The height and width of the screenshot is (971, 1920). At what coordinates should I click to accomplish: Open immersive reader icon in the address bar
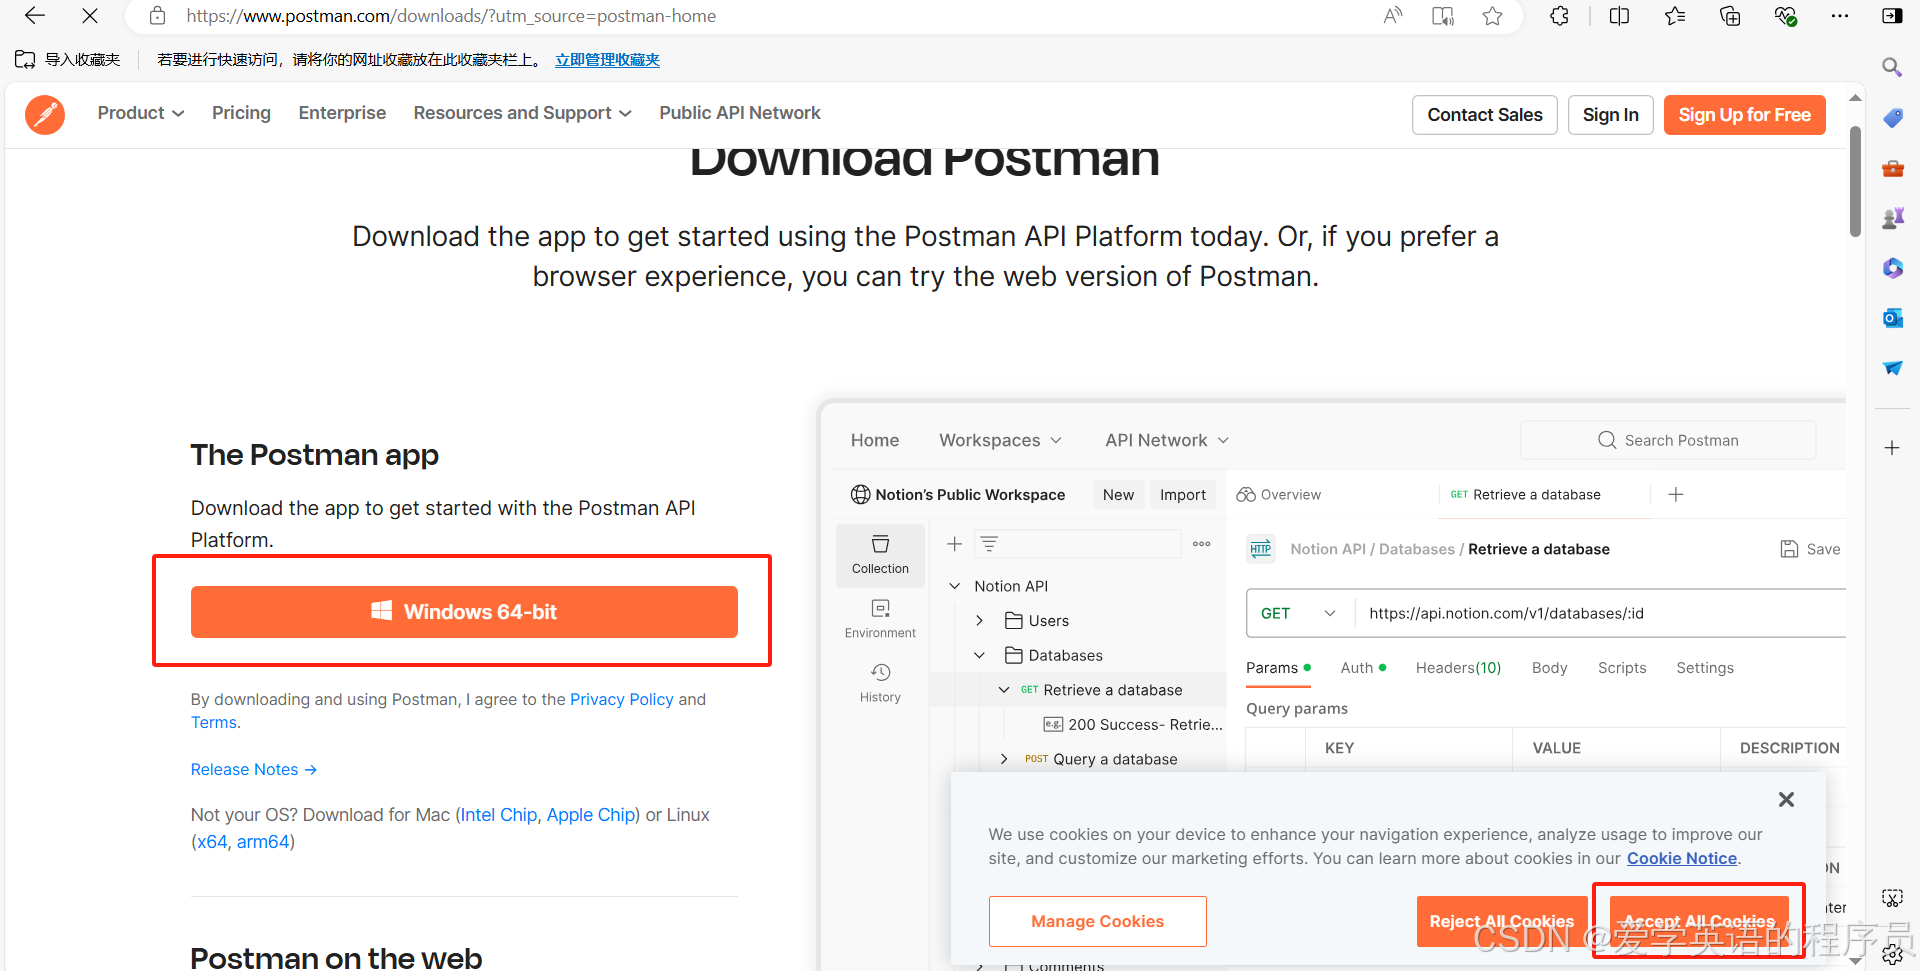[1443, 16]
